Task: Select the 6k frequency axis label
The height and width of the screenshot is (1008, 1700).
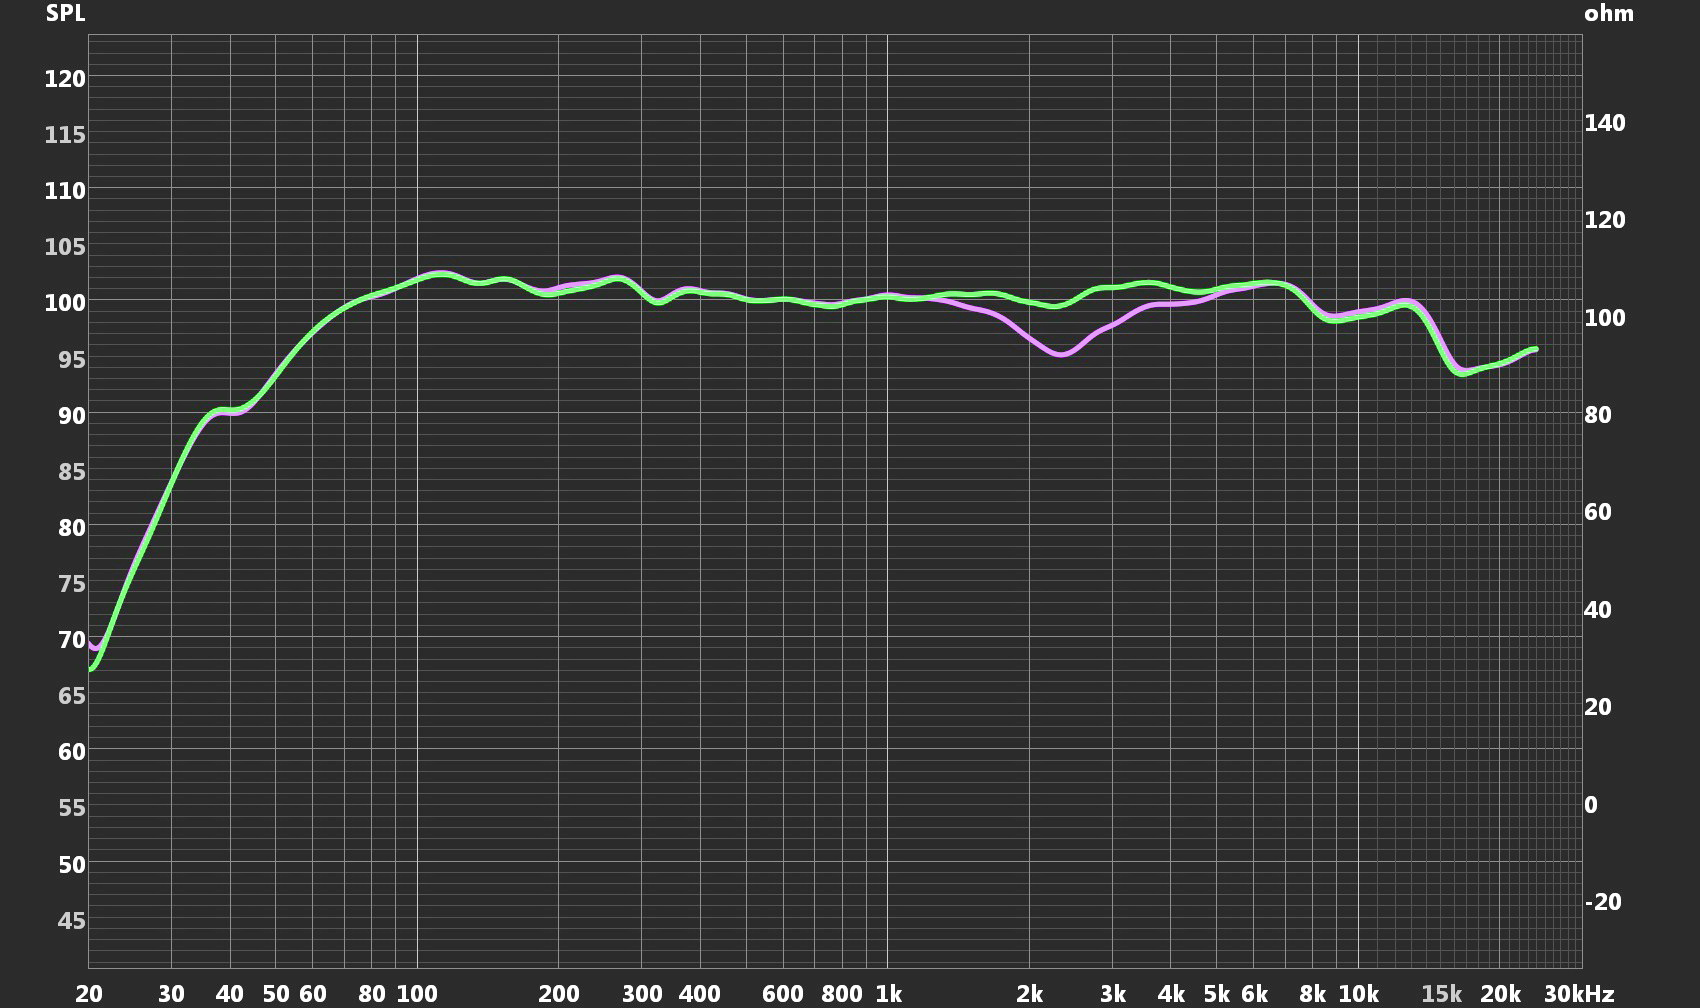Action: click(x=1254, y=994)
